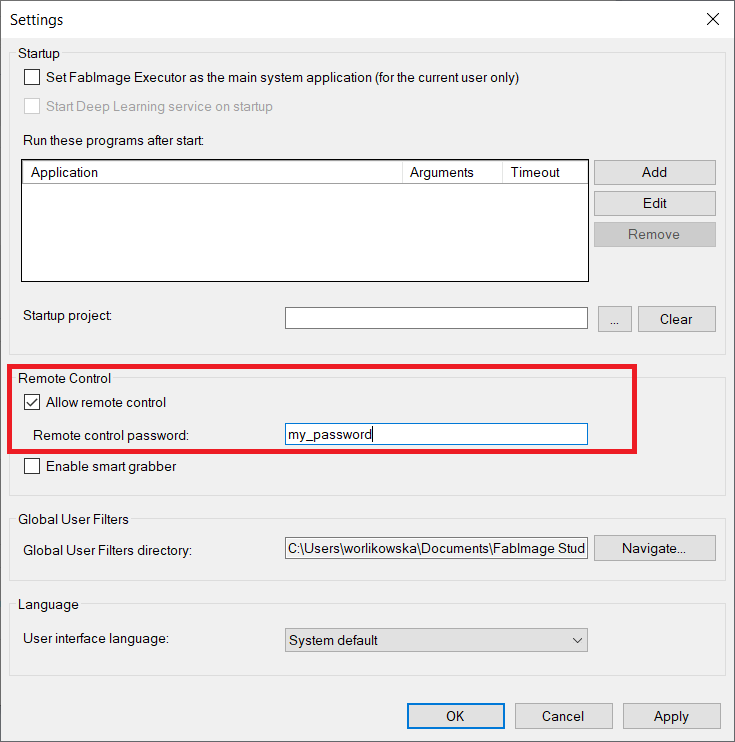
Task: Click Navigate to browse user filters directory
Action: [654, 548]
